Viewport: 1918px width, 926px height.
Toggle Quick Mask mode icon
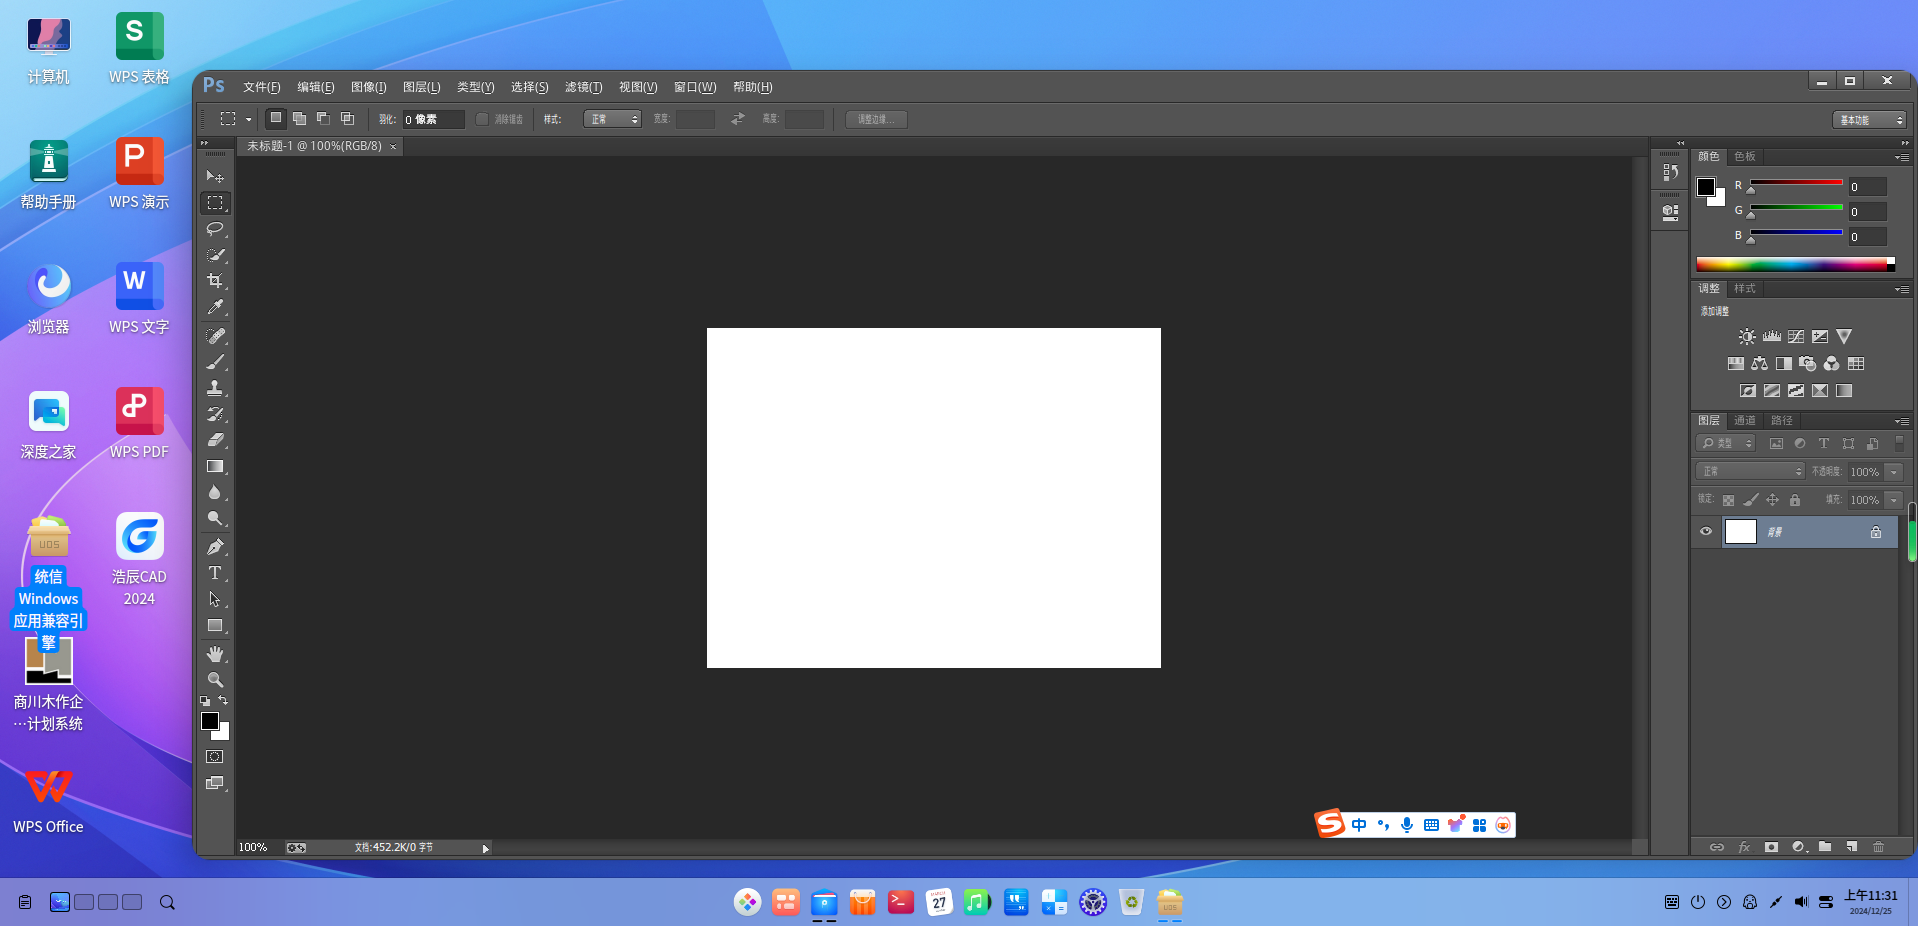(x=215, y=757)
